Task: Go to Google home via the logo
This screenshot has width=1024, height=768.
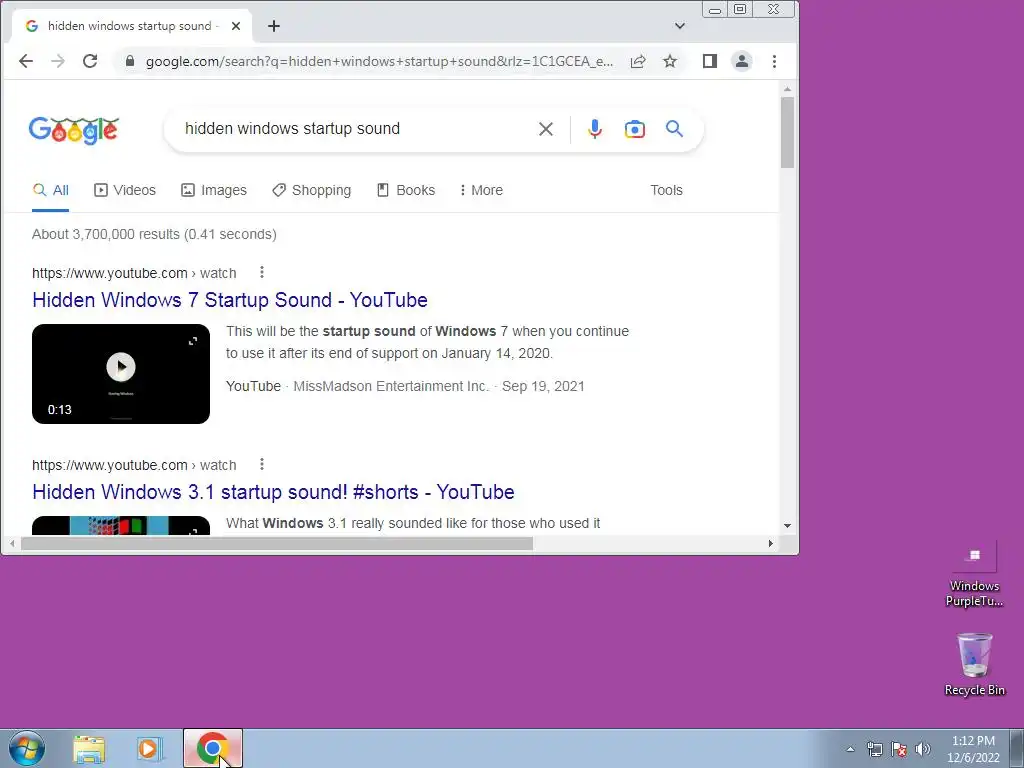Action: (74, 130)
